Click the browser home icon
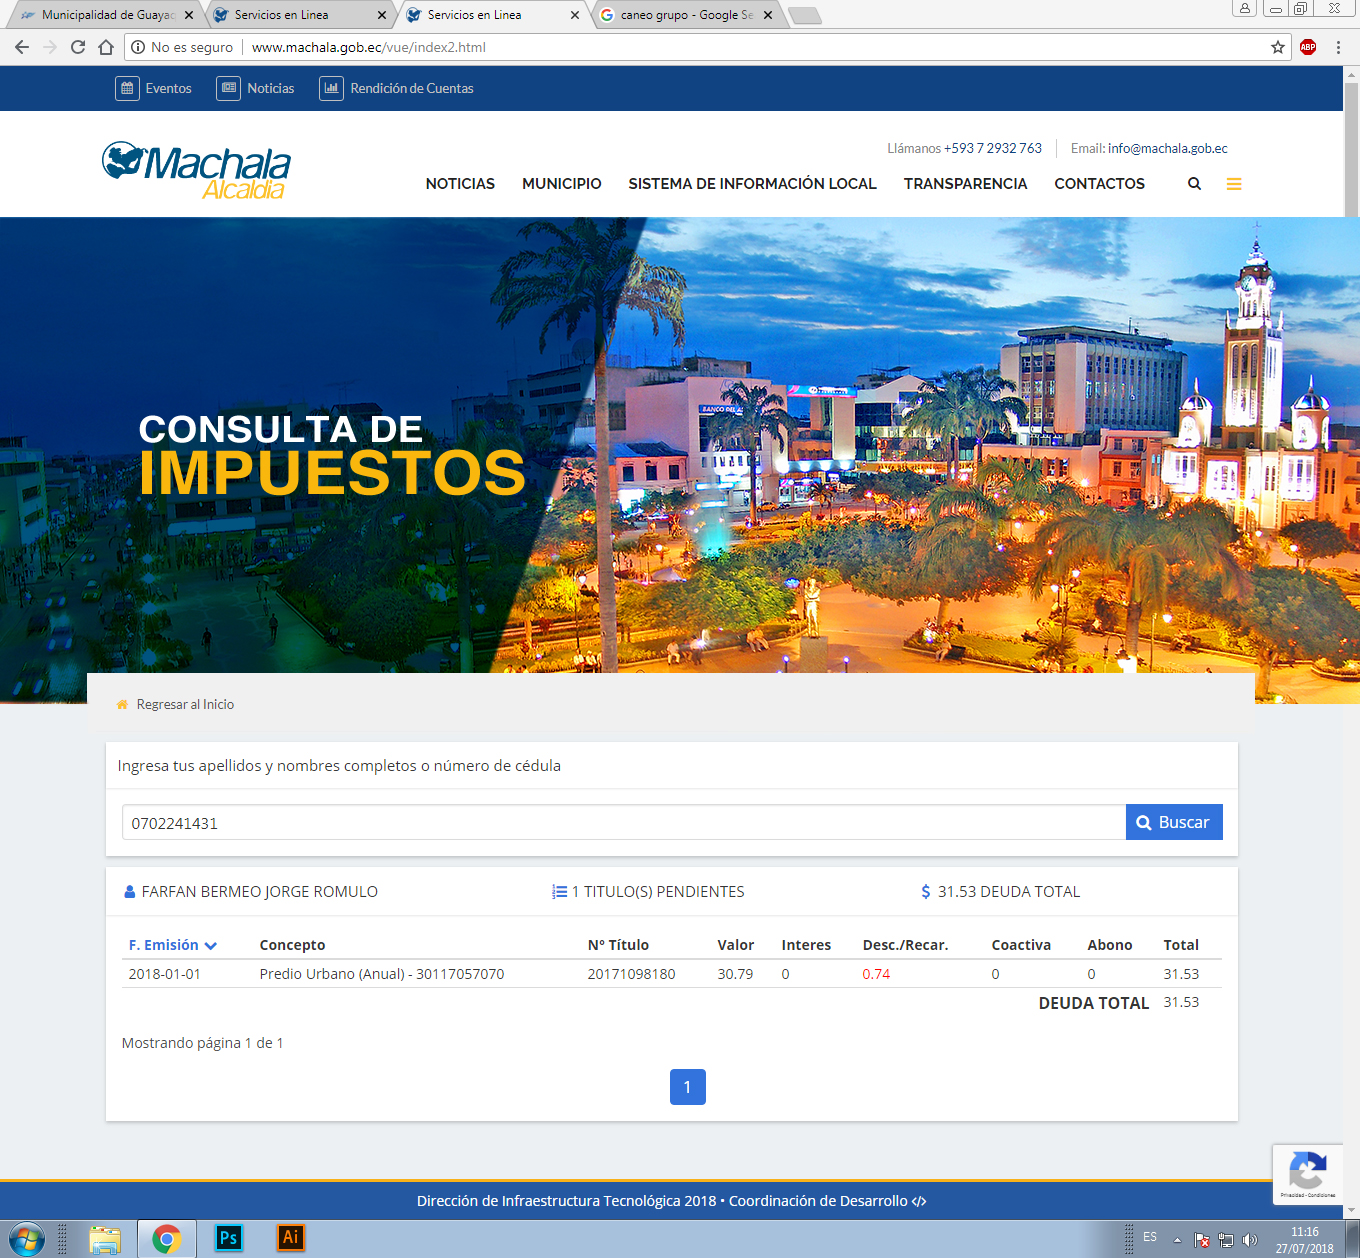 tap(106, 47)
